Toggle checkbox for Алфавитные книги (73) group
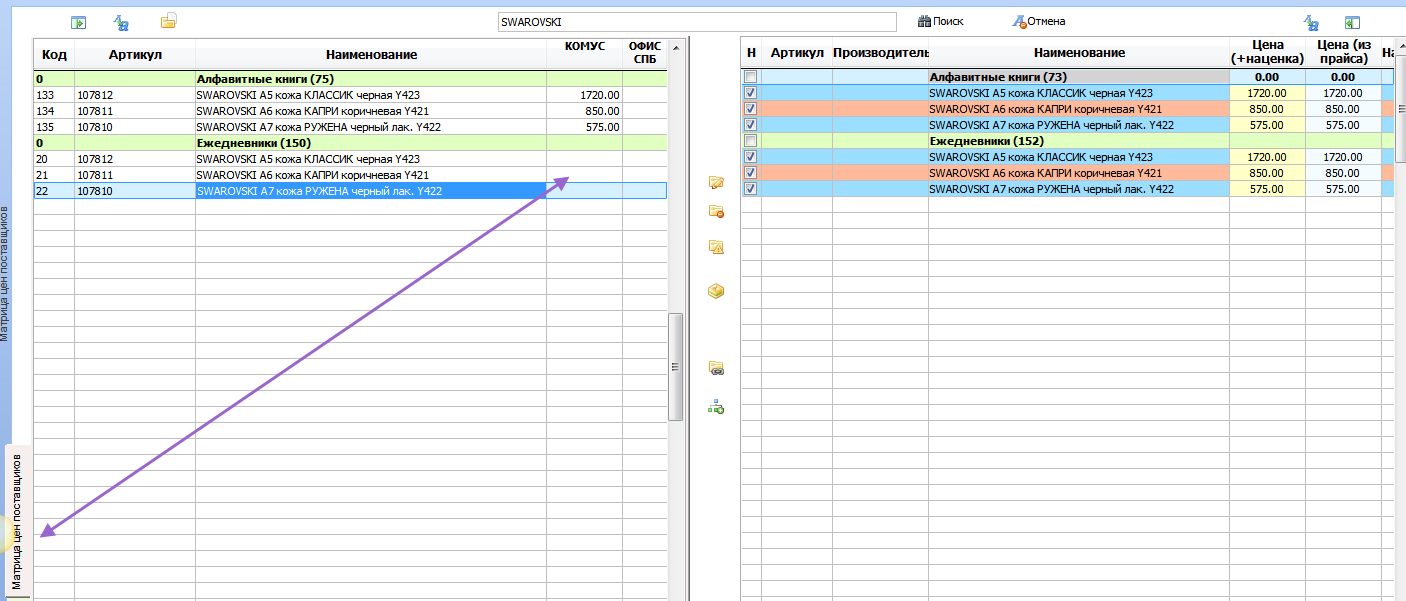Image resolution: width=1406 pixels, height=601 pixels. [751, 77]
